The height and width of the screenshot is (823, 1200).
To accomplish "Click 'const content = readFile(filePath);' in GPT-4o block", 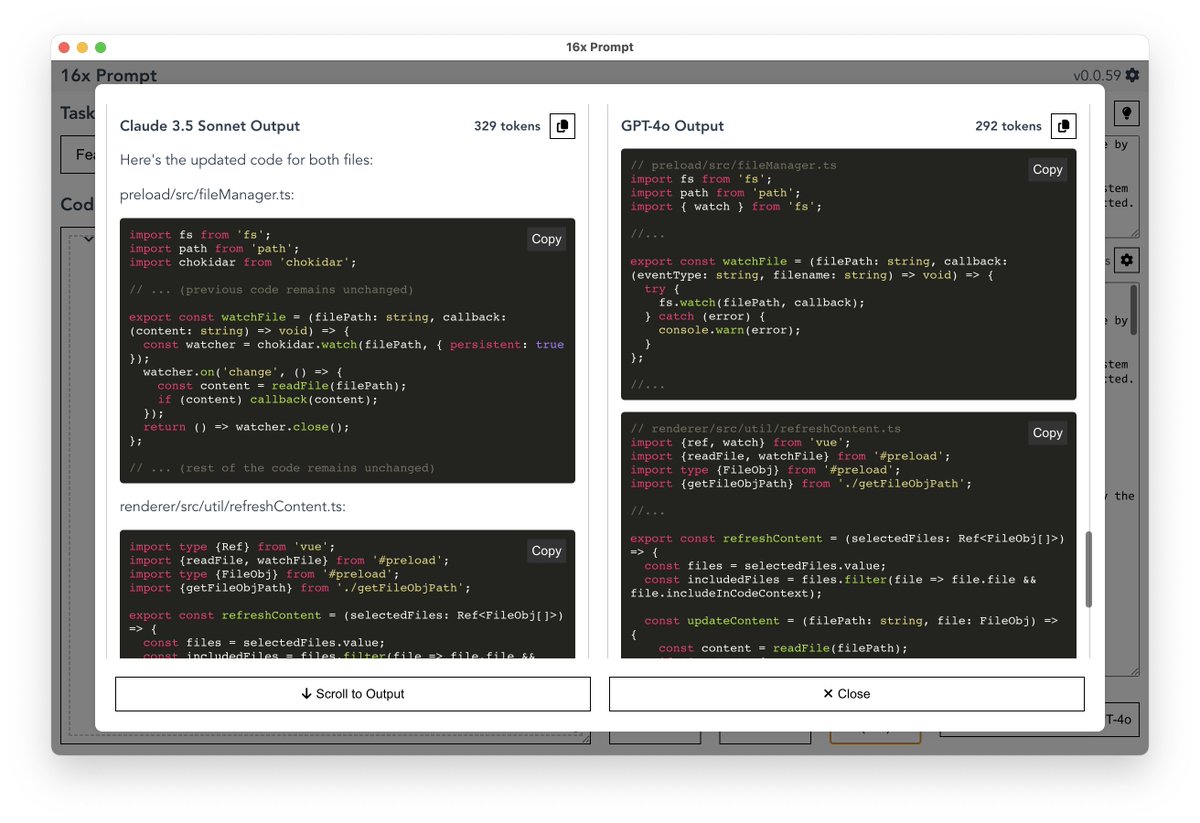I will coord(783,648).
